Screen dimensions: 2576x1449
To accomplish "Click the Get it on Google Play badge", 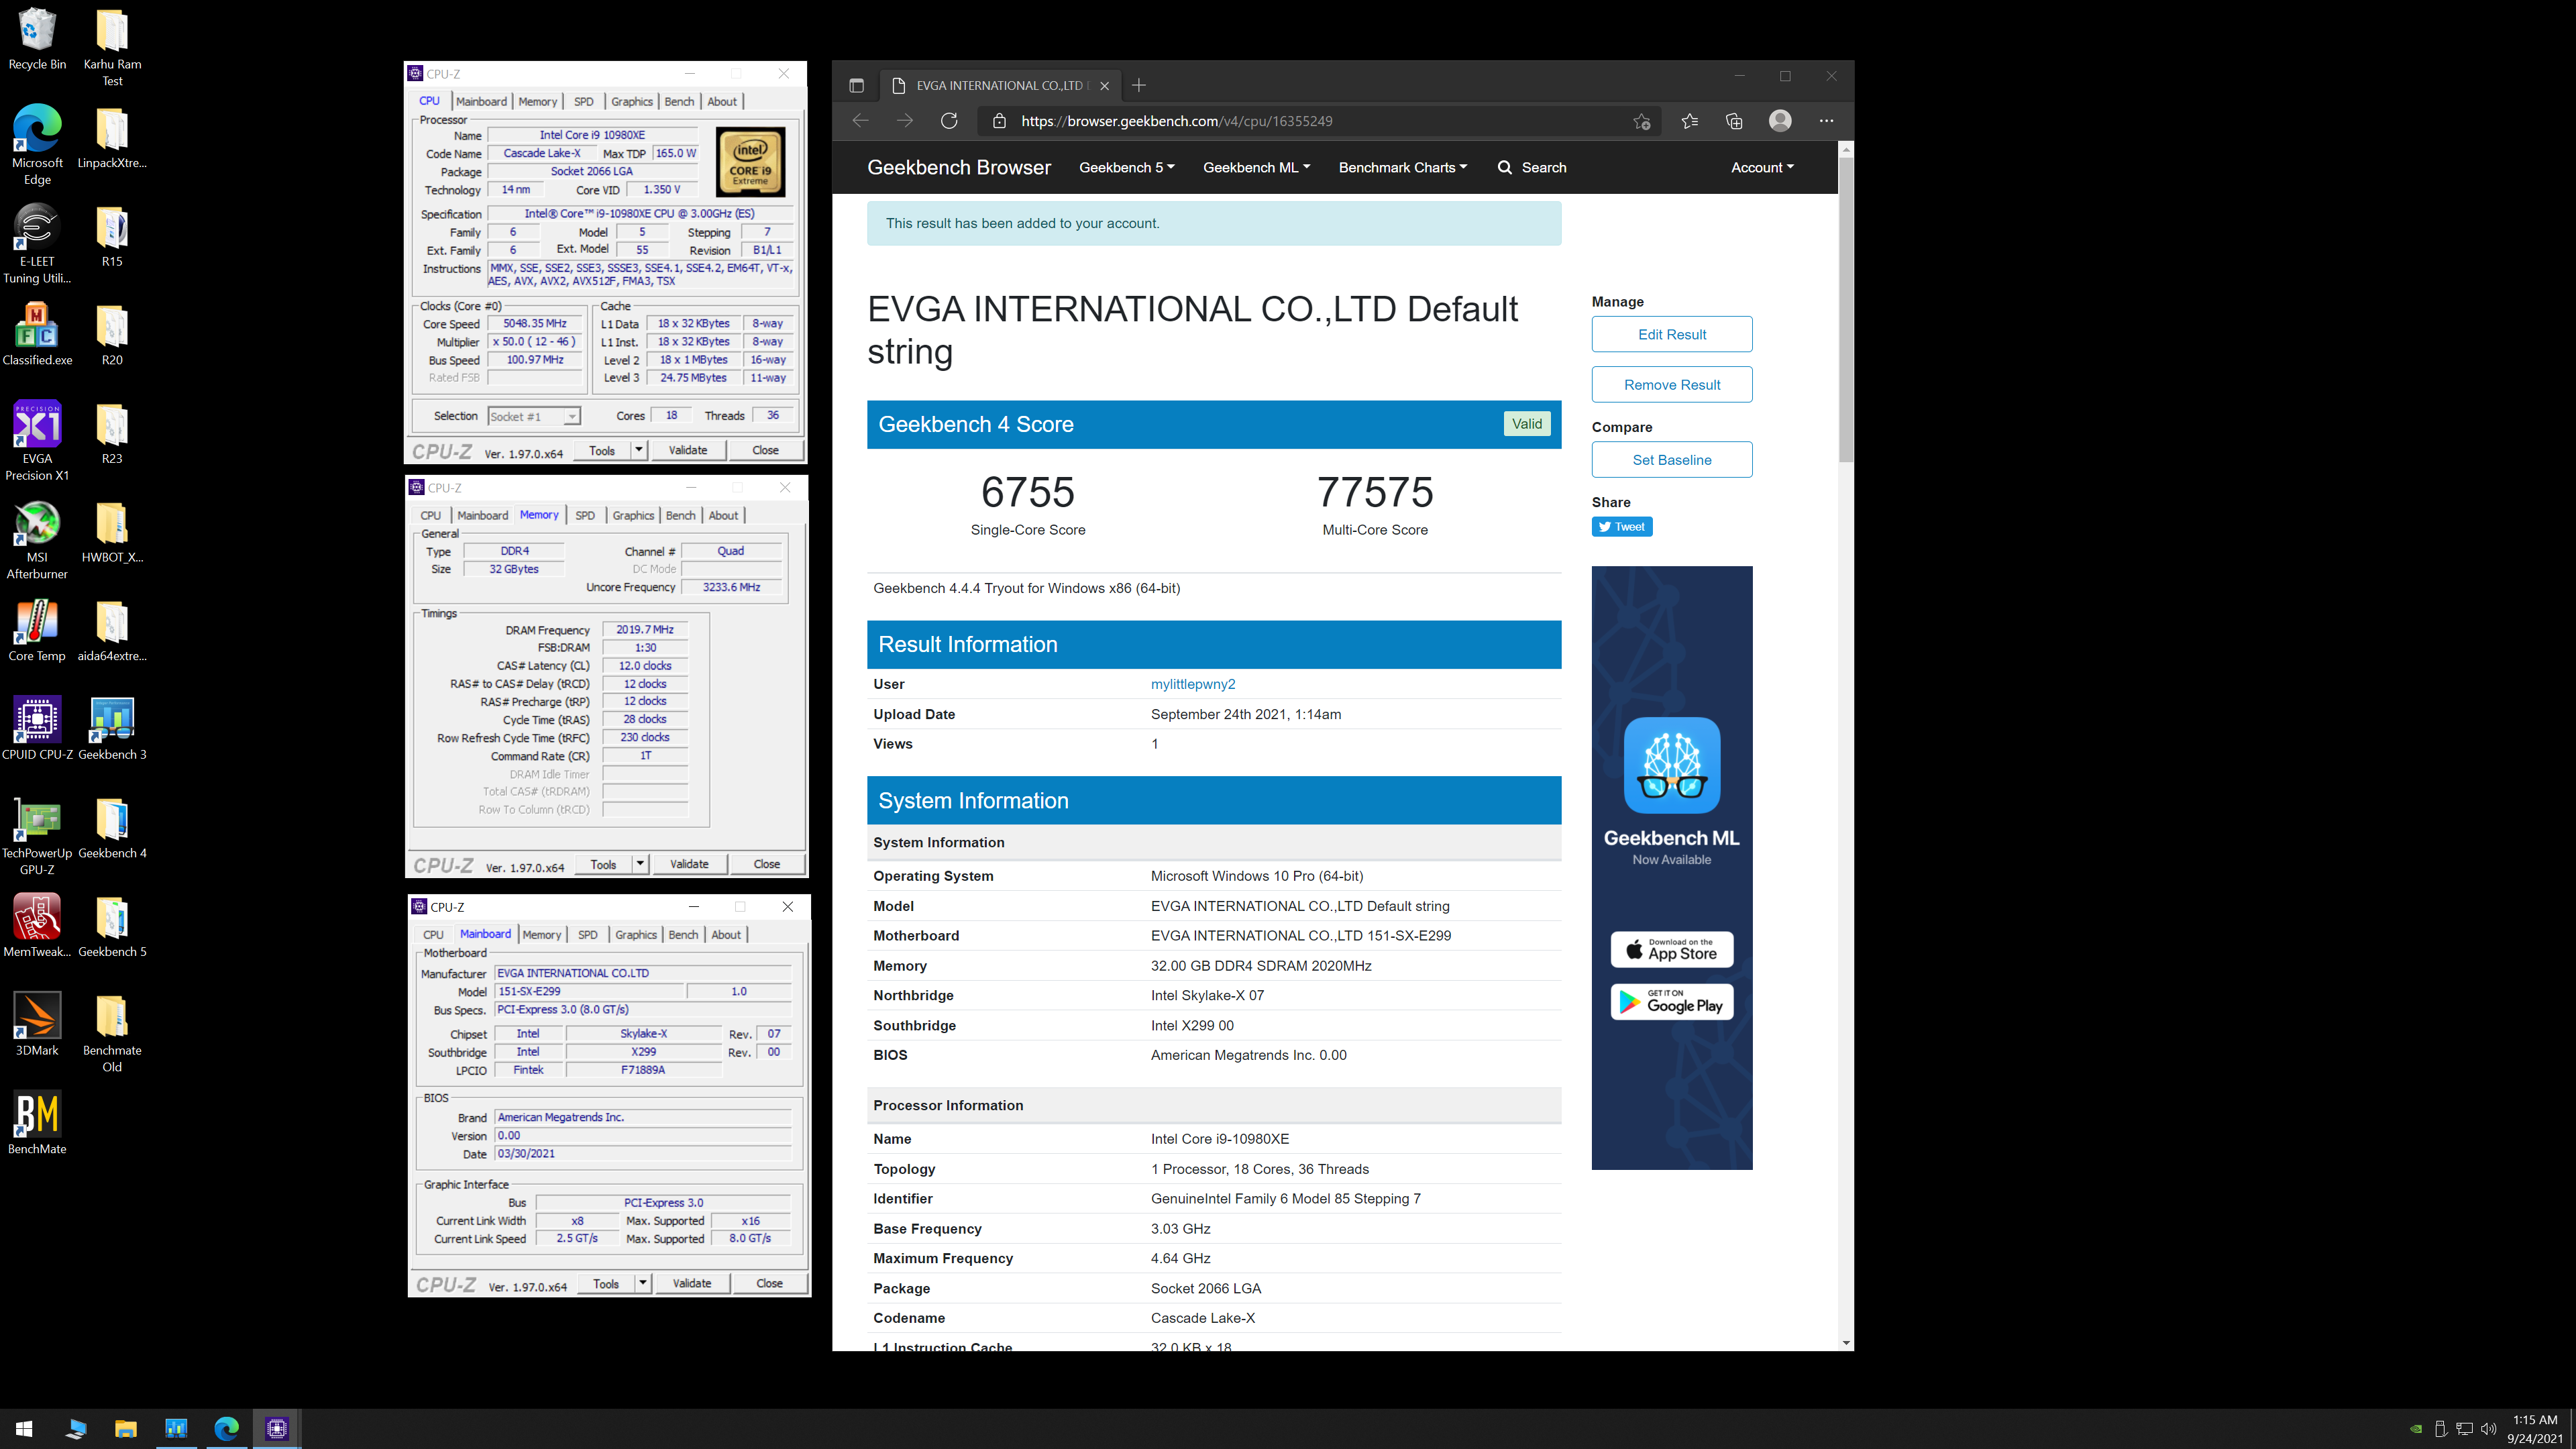I will [1672, 1001].
